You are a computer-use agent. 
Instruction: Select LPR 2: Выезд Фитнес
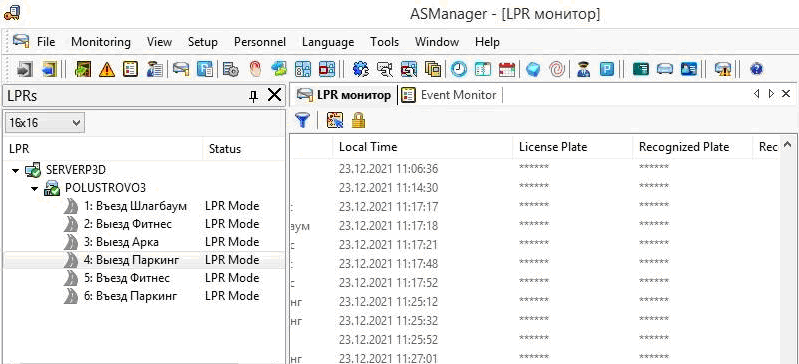(x=127, y=224)
